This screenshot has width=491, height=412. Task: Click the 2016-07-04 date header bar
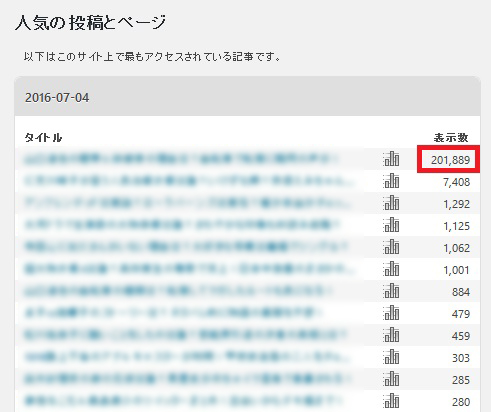(x=247, y=97)
